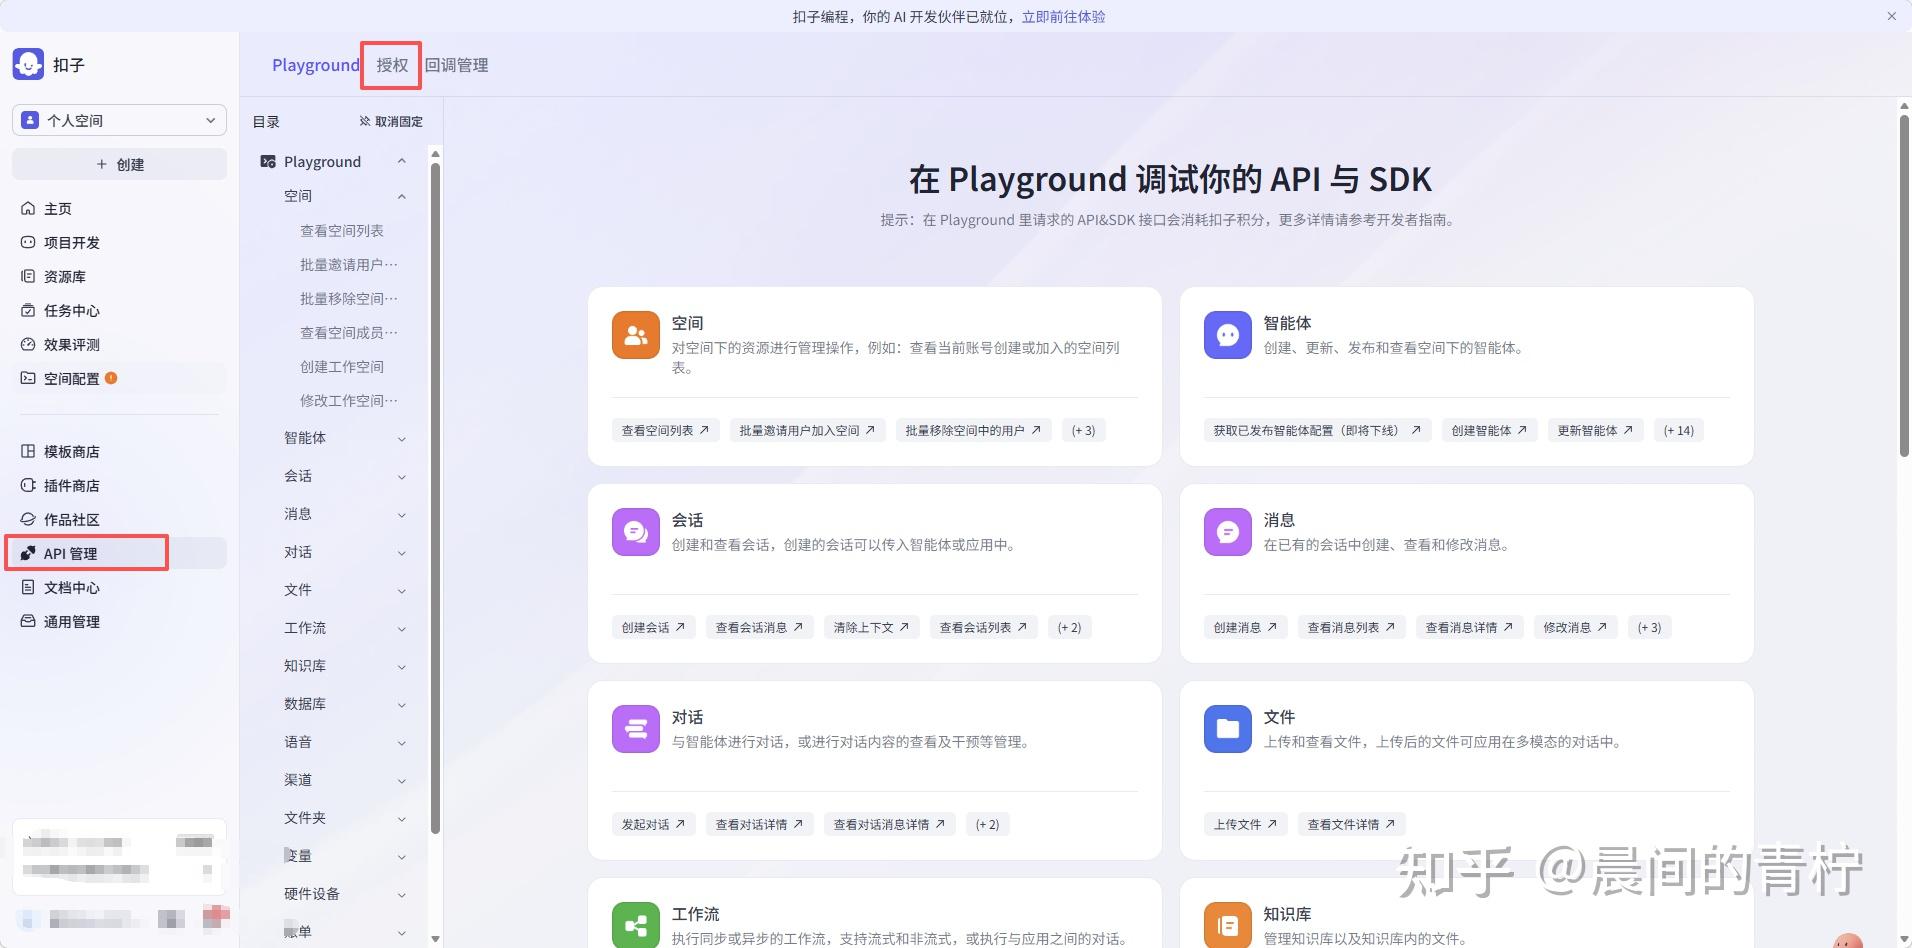Open 查看消息详情 API link
Image resolution: width=1912 pixels, height=948 pixels.
pyautogui.click(x=1469, y=627)
